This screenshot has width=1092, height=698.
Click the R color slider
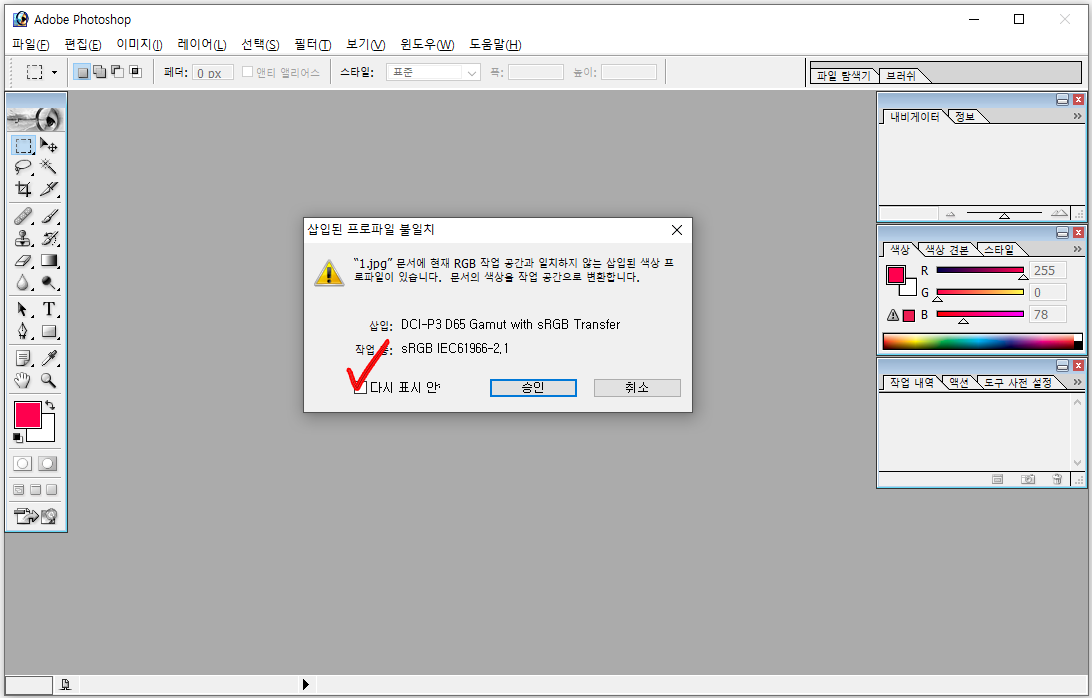coord(980,270)
